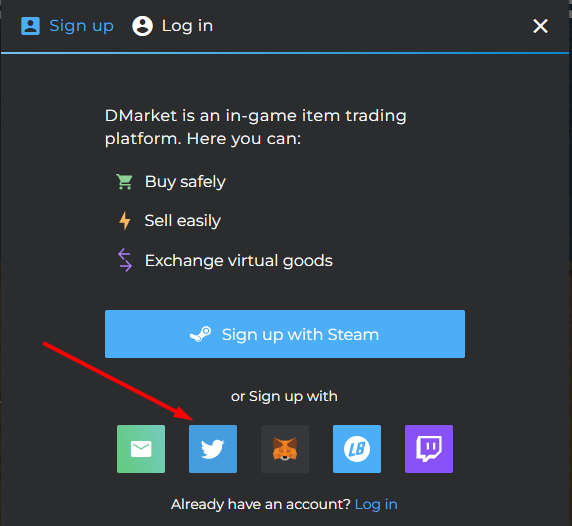Sign up with the LB logo icon

tap(357, 449)
